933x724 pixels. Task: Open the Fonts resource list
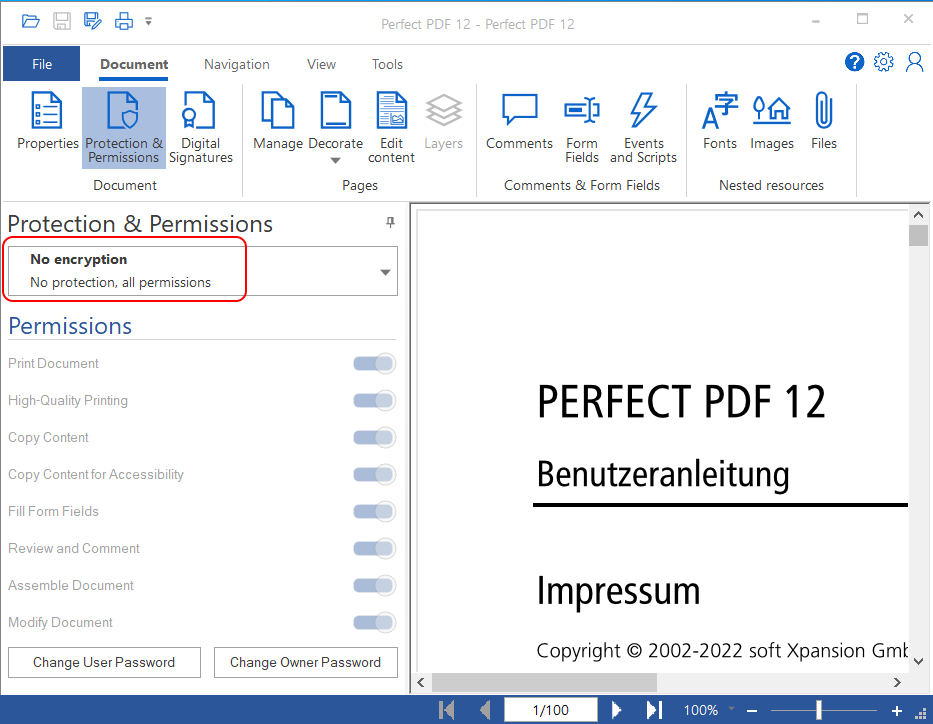click(x=719, y=122)
